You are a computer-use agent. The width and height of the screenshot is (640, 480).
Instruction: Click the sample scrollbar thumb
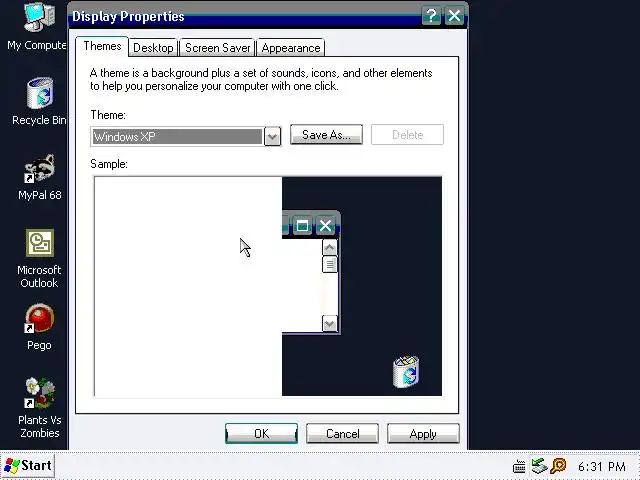click(329, 264)
